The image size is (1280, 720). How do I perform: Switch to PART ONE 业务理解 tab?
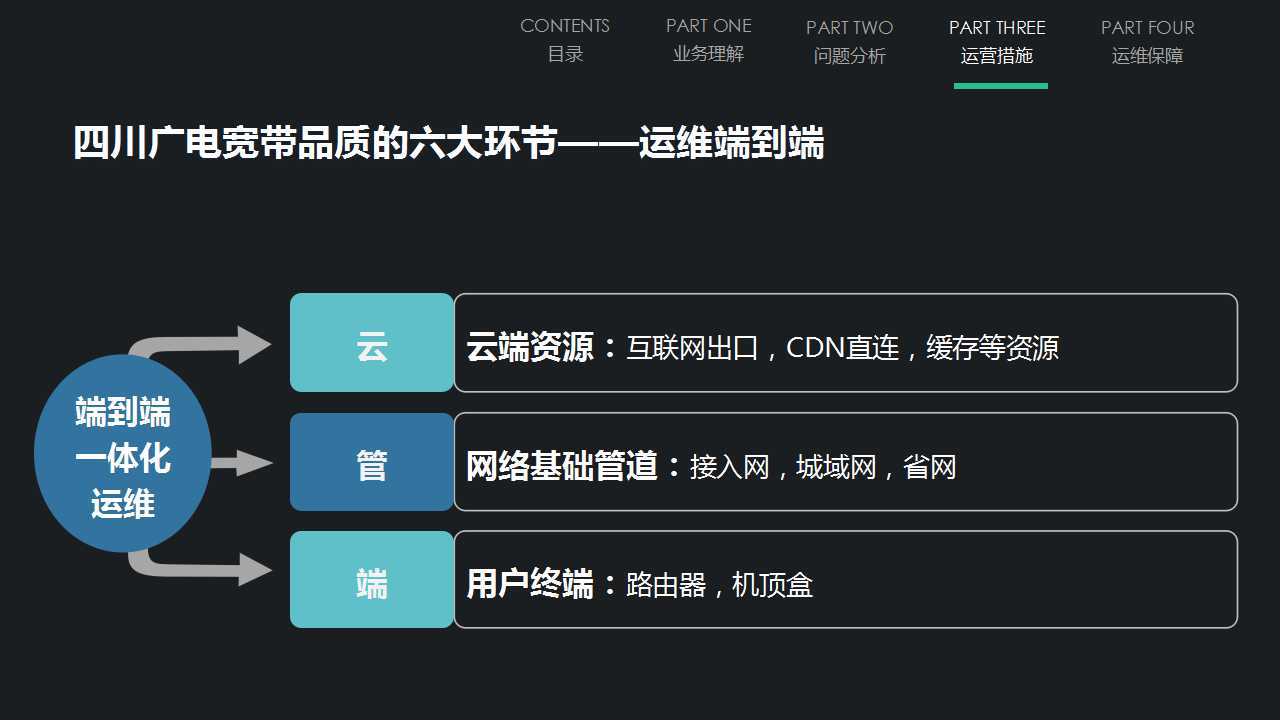(709, 40)
